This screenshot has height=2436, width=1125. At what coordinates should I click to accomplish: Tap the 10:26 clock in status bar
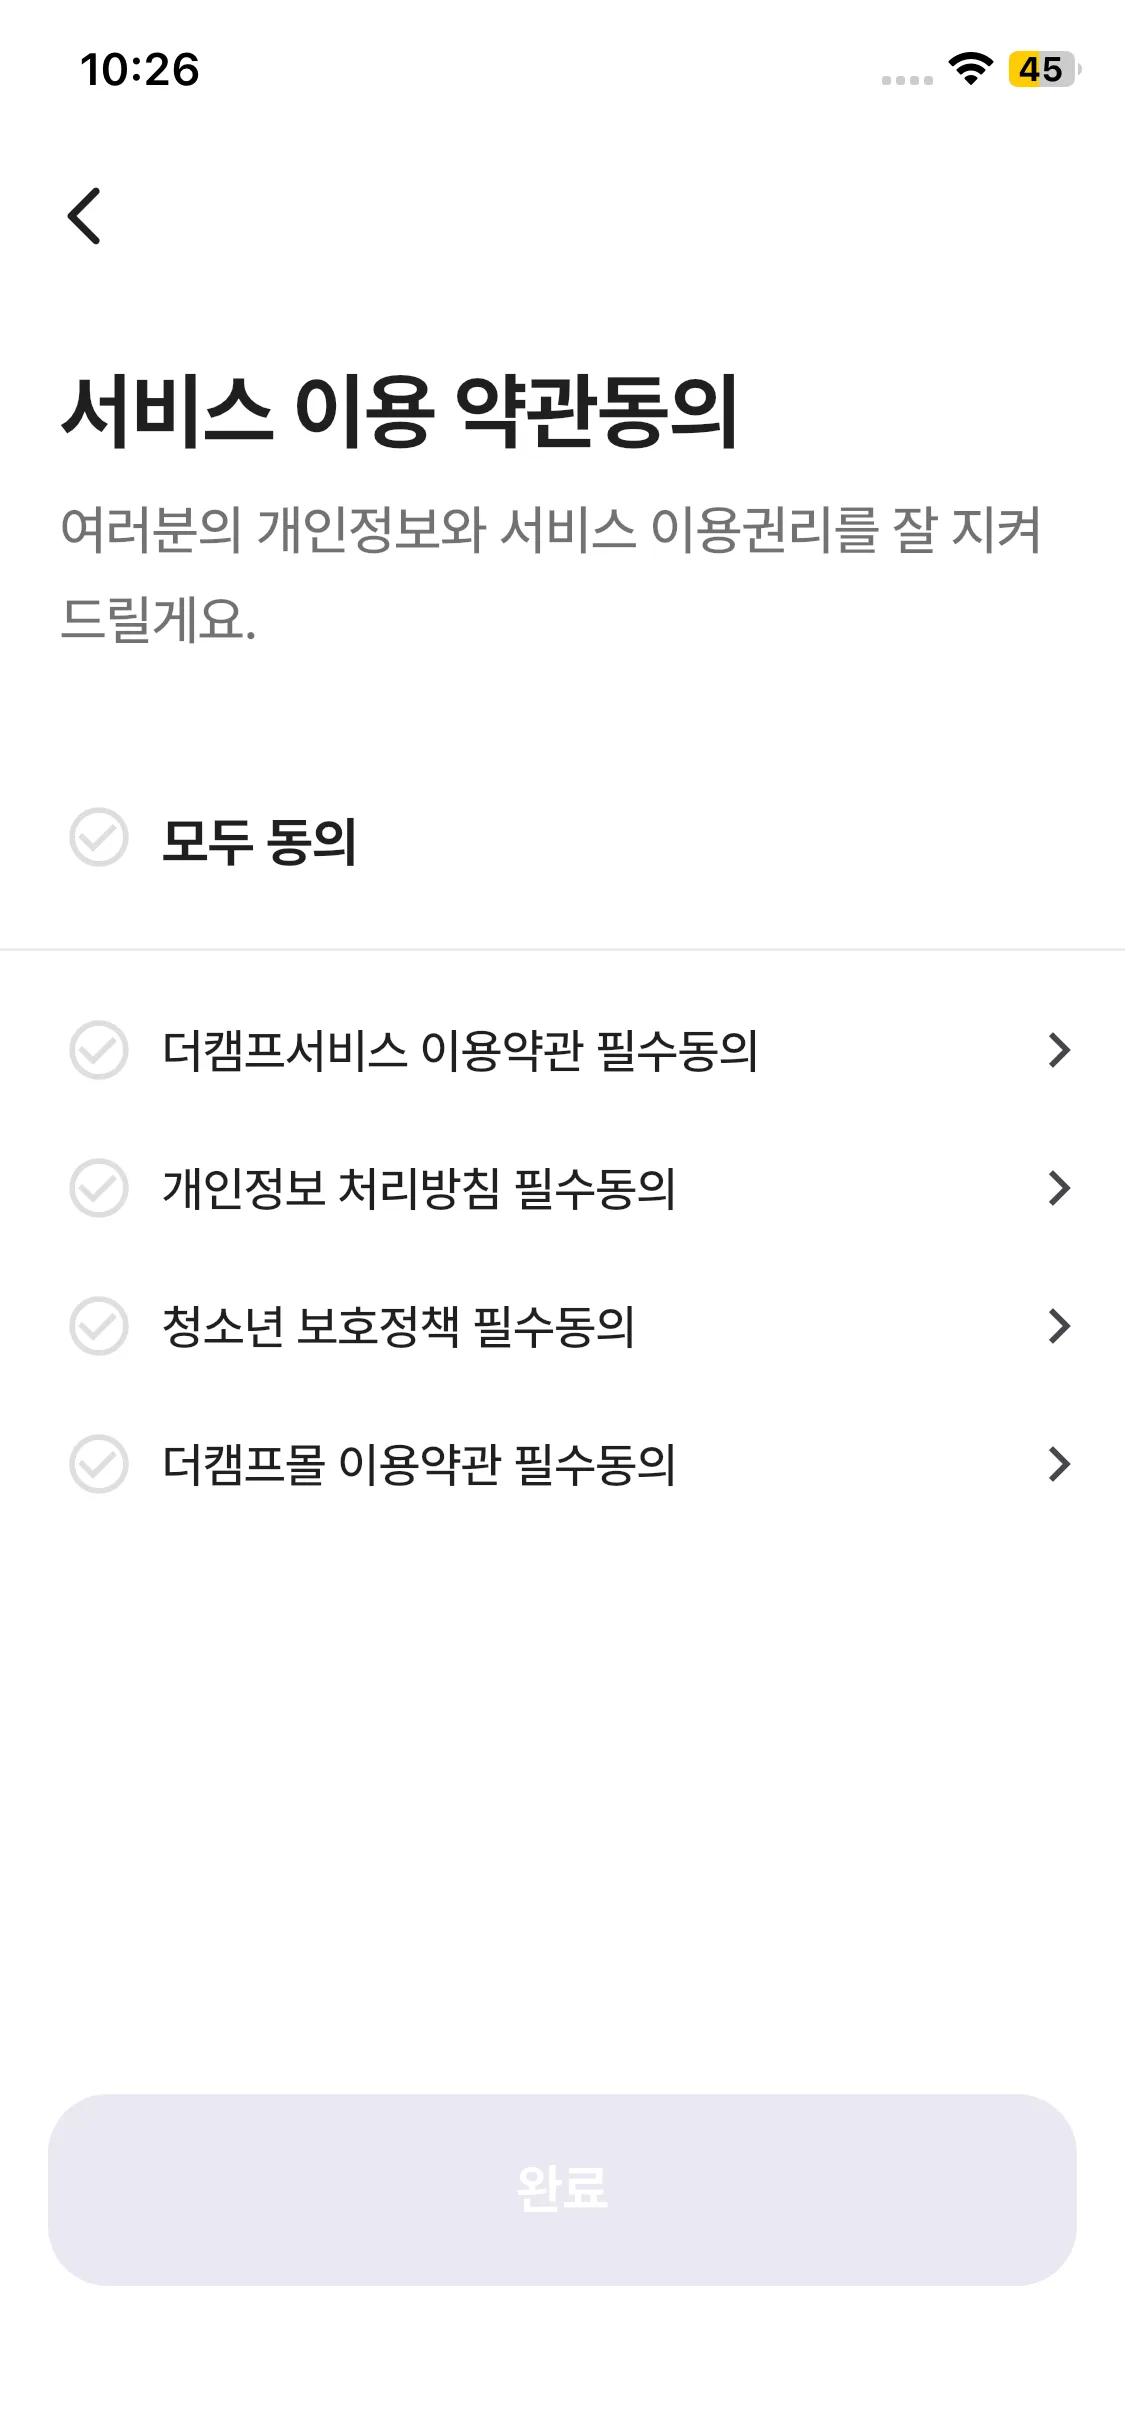coord(140,70)
